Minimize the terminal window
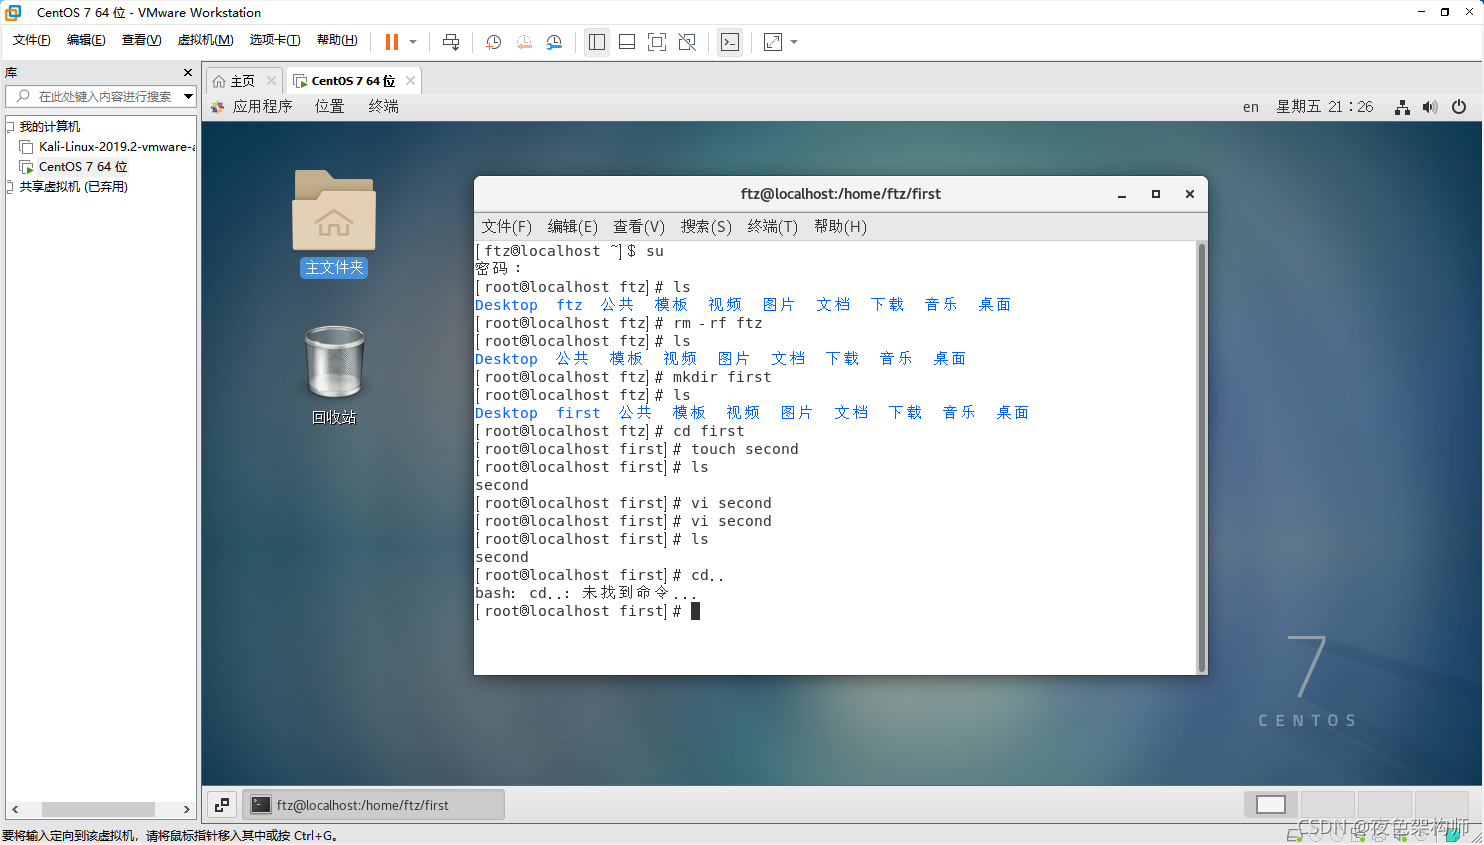Viewport: 1484px width, 845px height. pyautogui.click(x=1122, y=194)
